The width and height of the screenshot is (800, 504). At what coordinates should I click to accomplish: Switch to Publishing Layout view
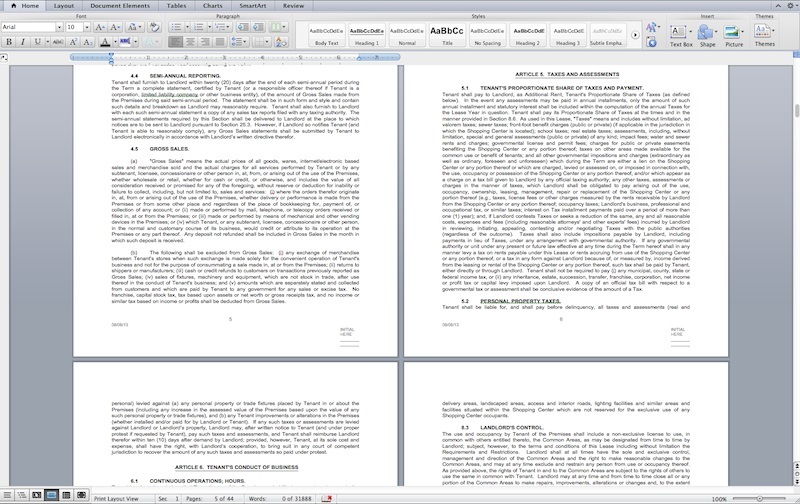(x=37, y=495)
